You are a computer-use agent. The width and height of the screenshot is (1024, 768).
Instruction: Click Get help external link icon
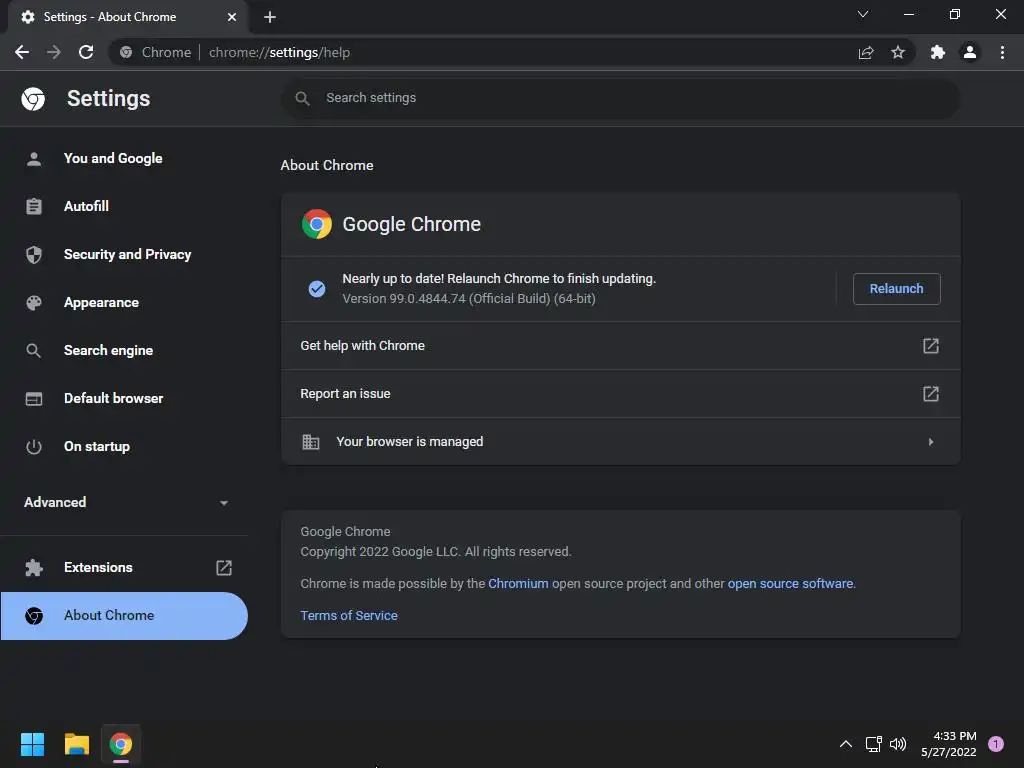(x=931, y=345)
